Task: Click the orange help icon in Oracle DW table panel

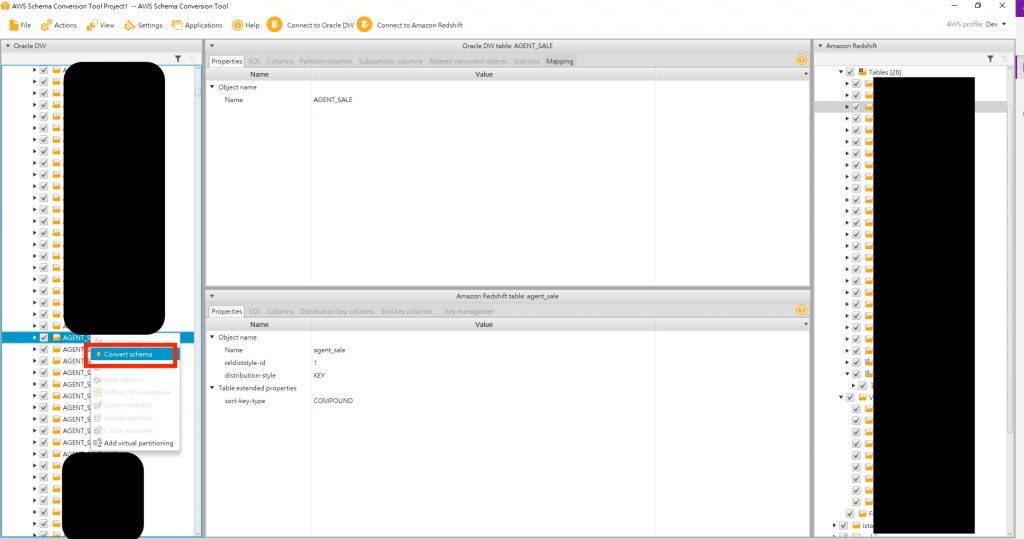Action: pos(801,59)
